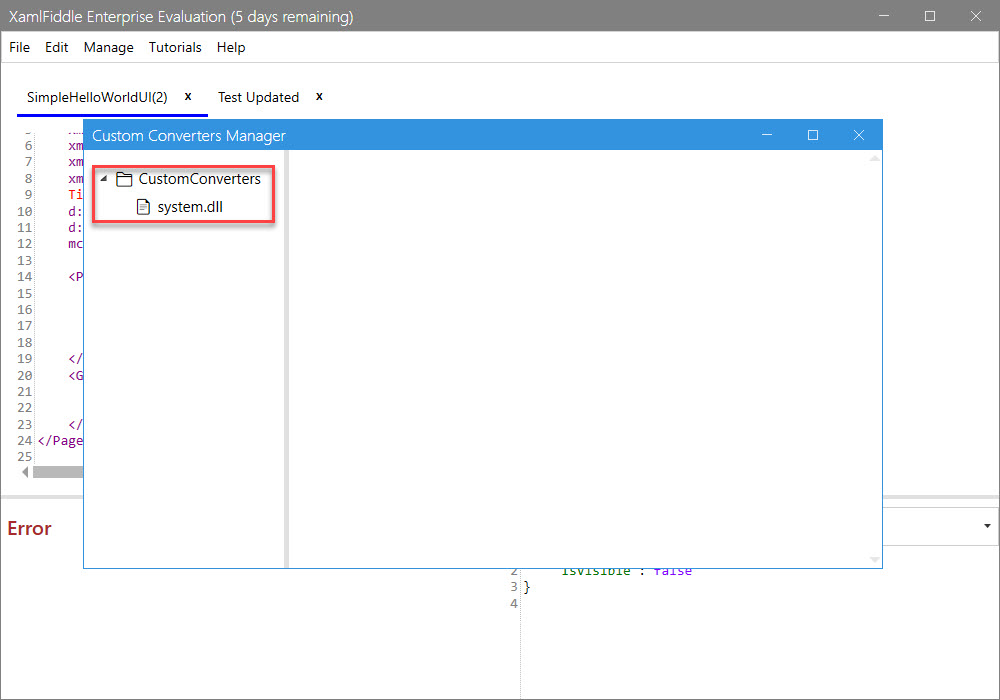Click the closing brace on line 3
The width and height of the screenshot is (1000, 700).
[x=527, y=587]
